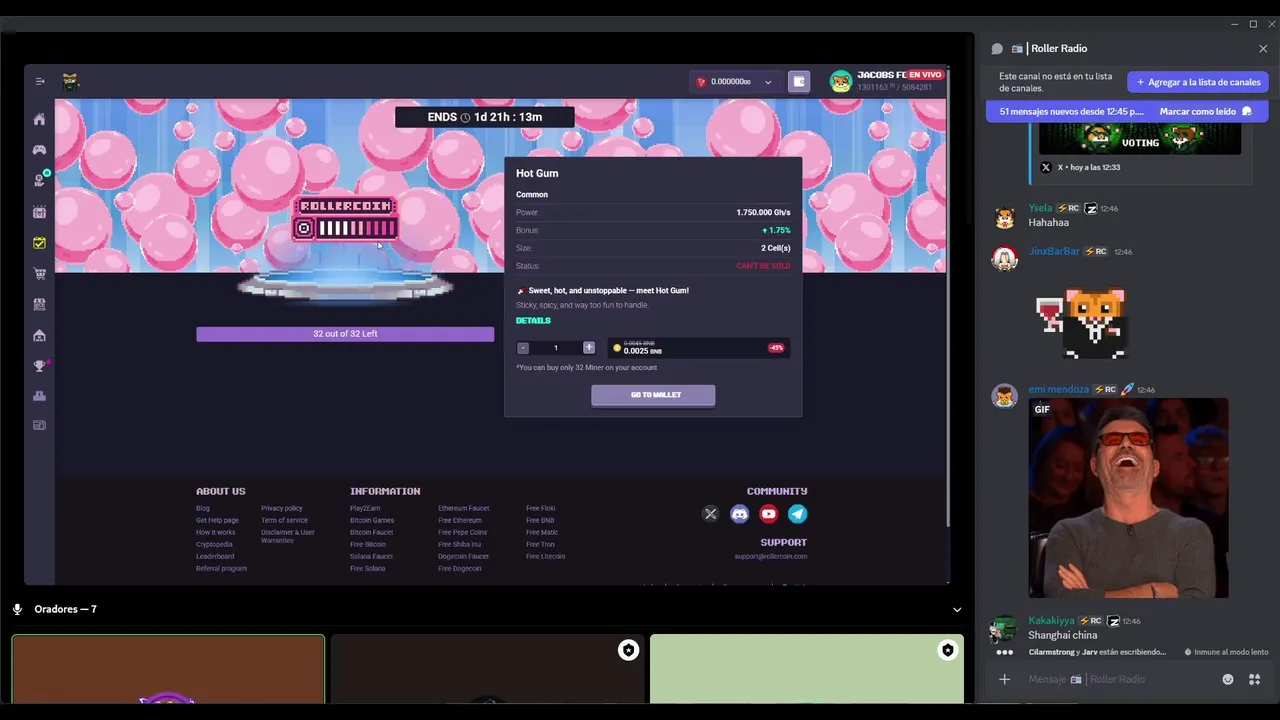The width and height of the screenshot is (1280, 720).
Task: Click the Ysela username in chat
Action: point(1040,208)
